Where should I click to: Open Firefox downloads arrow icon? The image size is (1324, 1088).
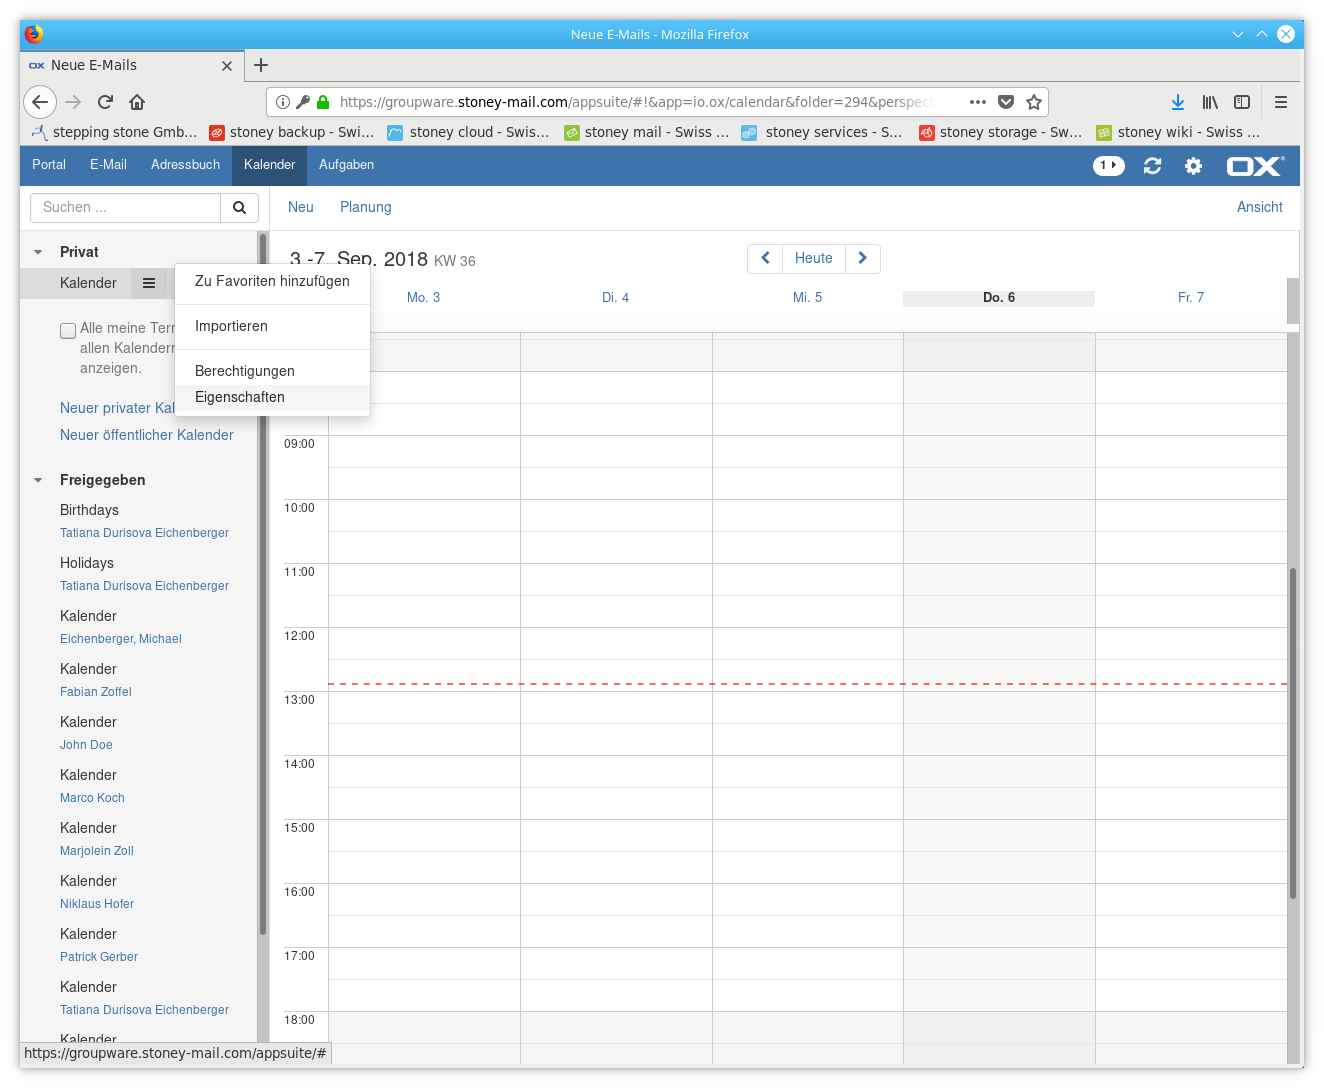1177,102
